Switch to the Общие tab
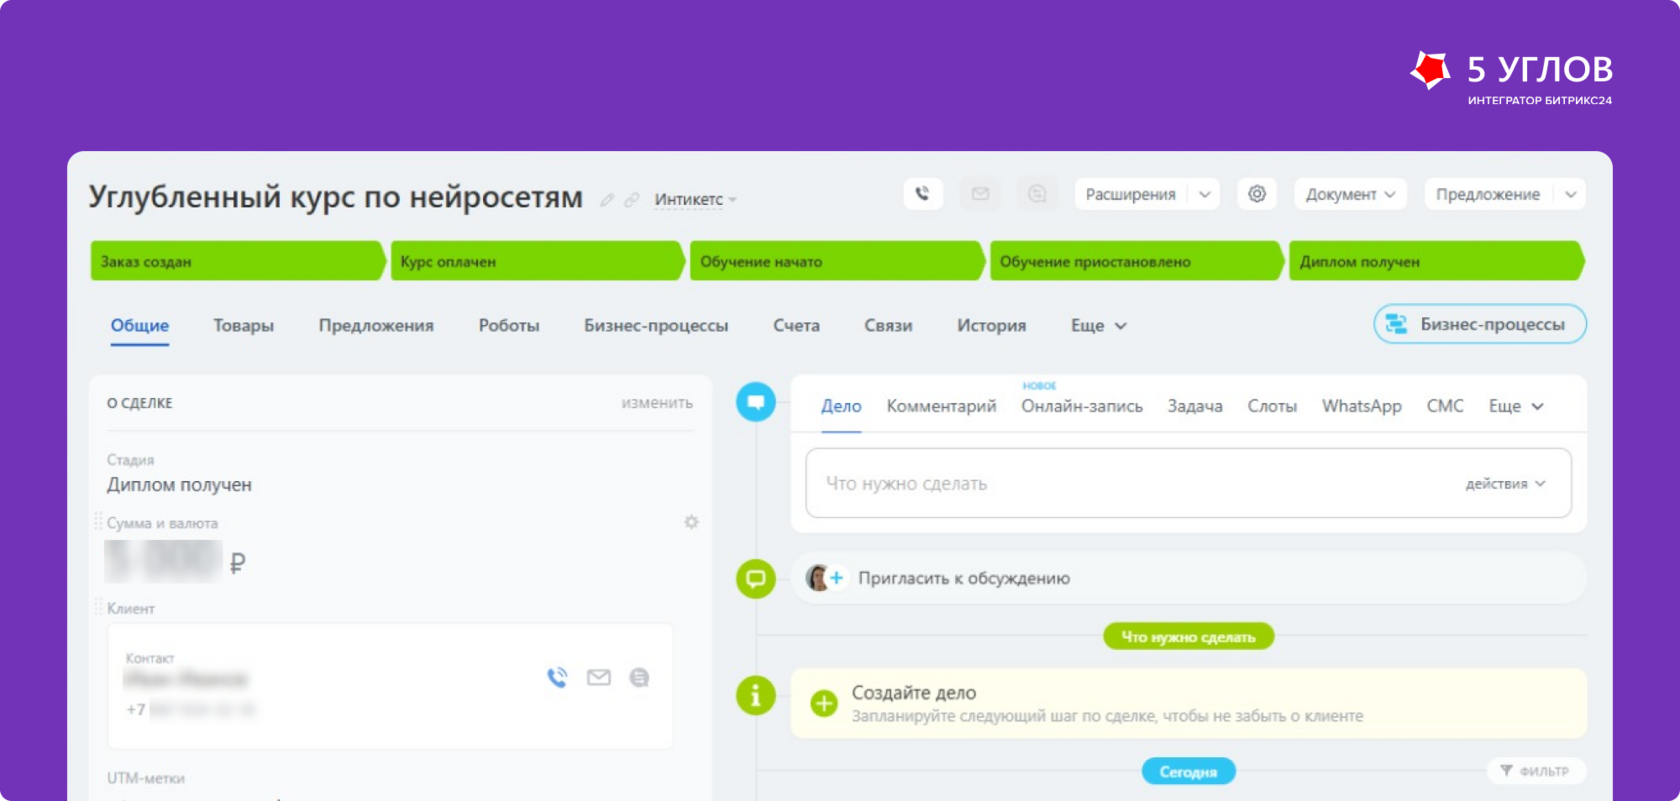Image resolution: width=1680 pixels, height=801 pixels. tap(140, 326)
